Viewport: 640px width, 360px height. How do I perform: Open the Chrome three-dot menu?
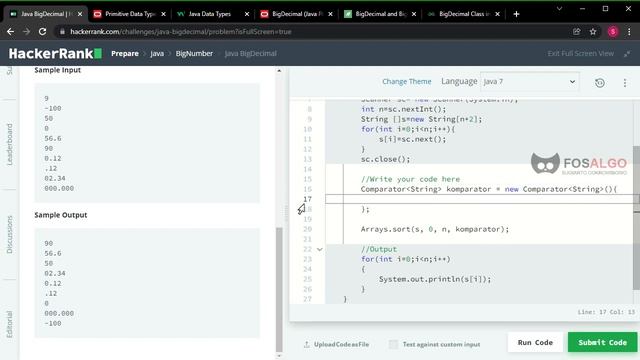629,31
